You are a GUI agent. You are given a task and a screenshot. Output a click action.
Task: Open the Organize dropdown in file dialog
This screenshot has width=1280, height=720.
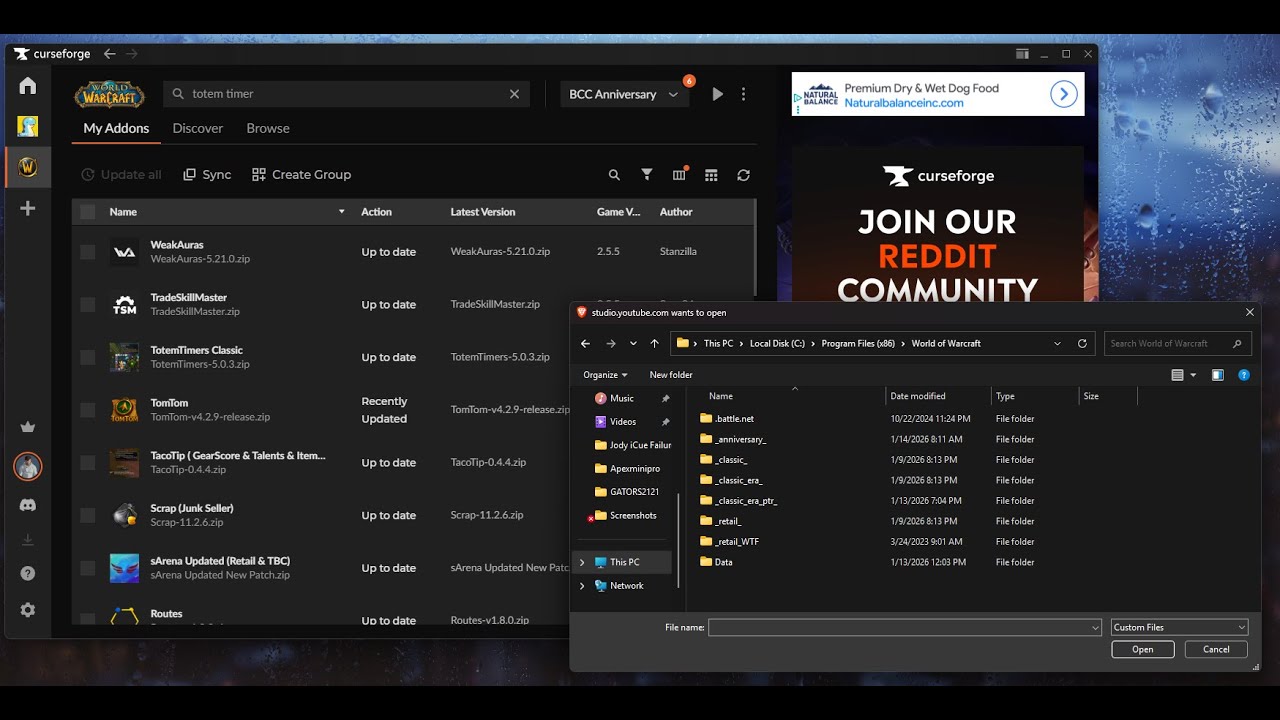605,375
